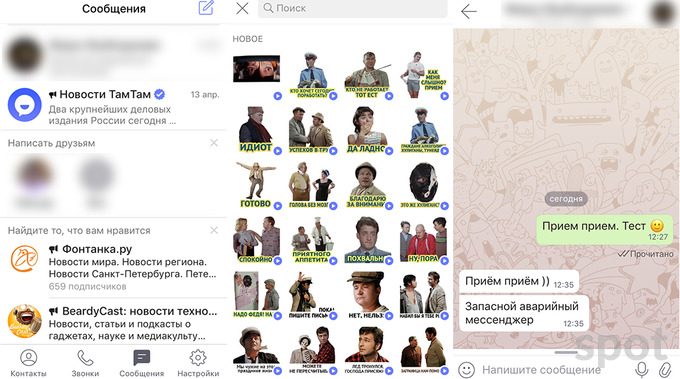680x379 pixels.
Task: Open the Фонтанка.ру channel
Action: (x=114, y=267)
